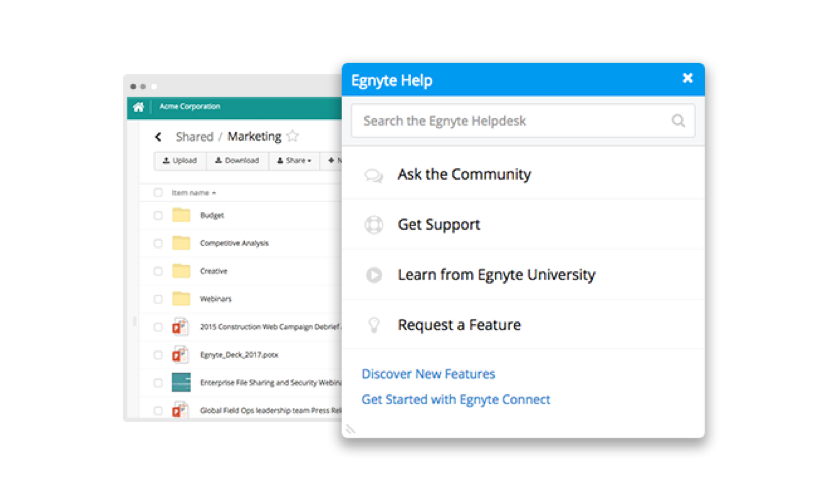Click the PowerPoint icon for Egnyte_Deck_2017.potx

point(180,355)
